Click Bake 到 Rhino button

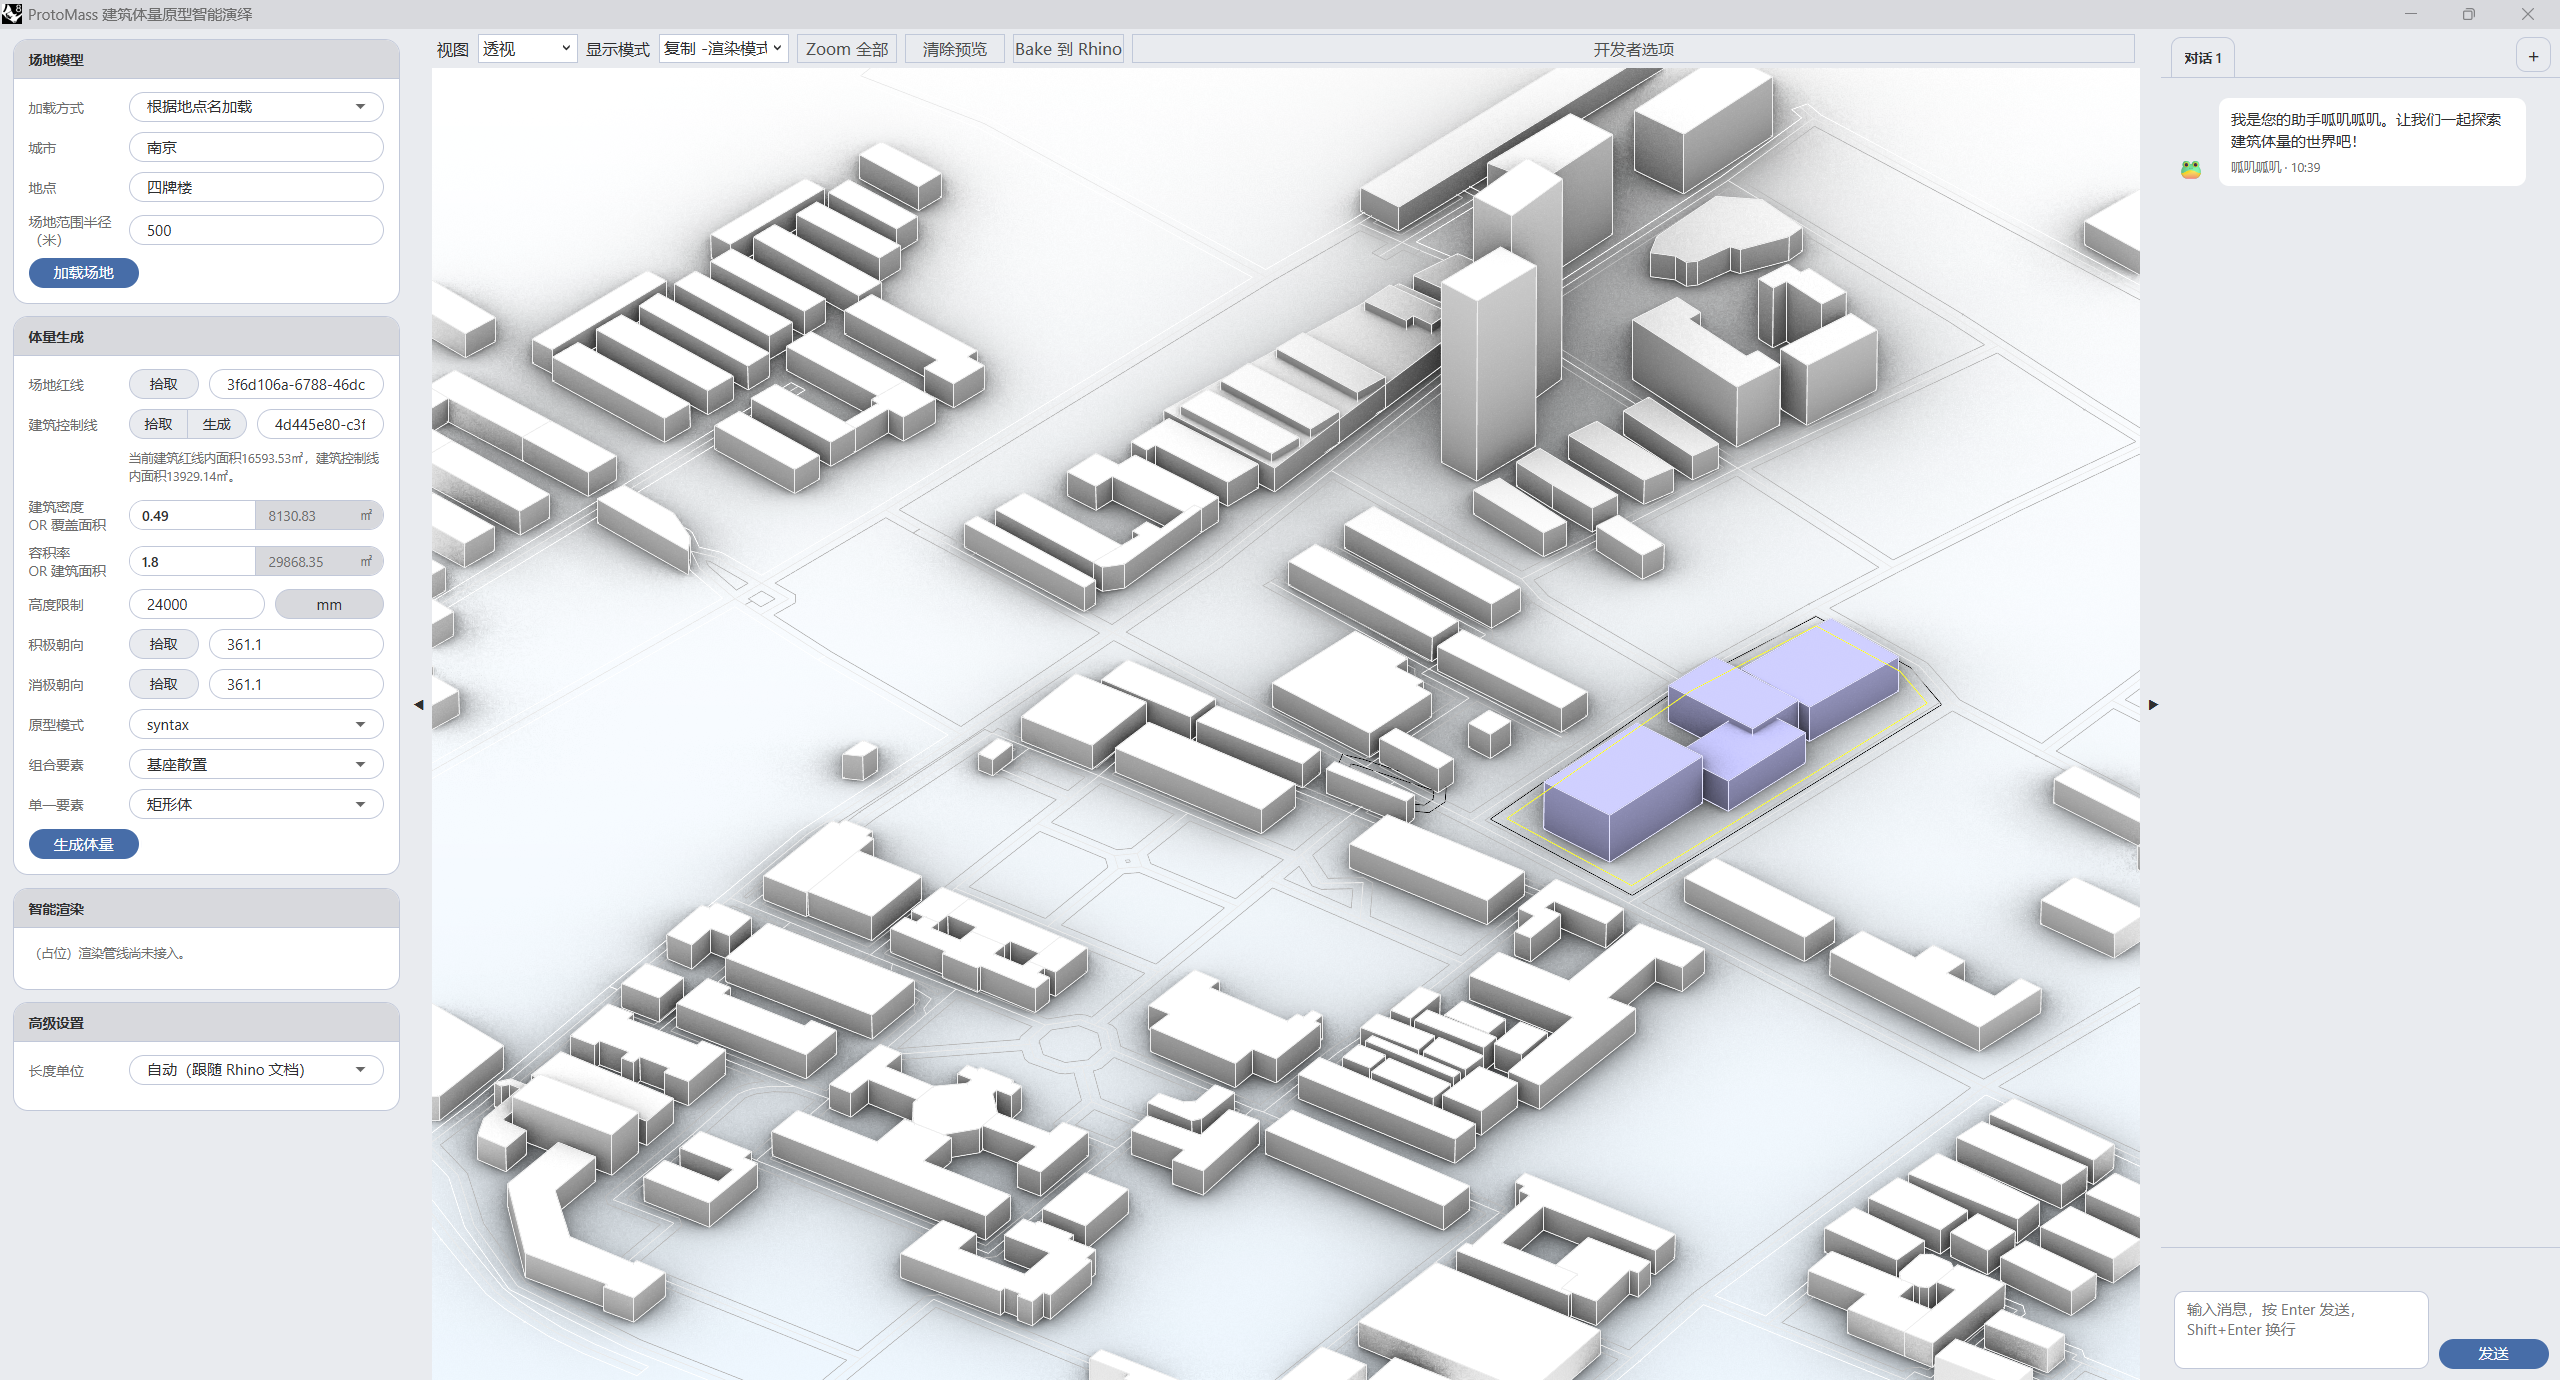pos(1068,49)
